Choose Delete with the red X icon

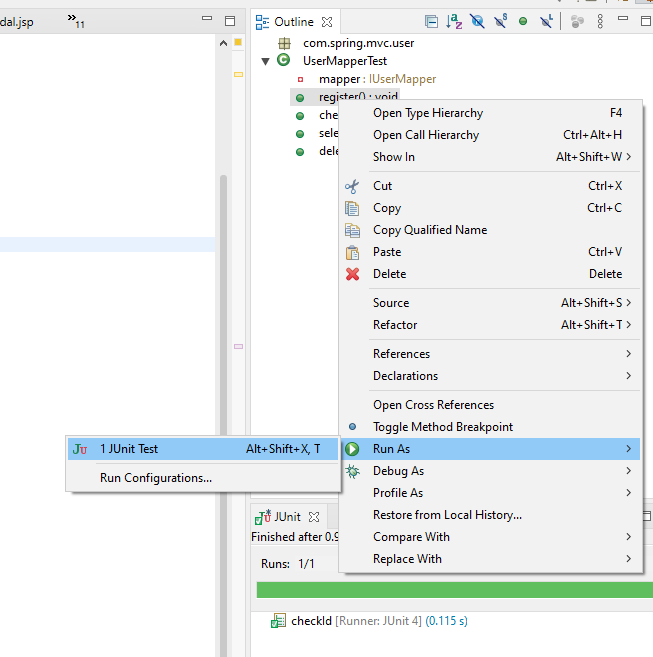pos(490,274)
